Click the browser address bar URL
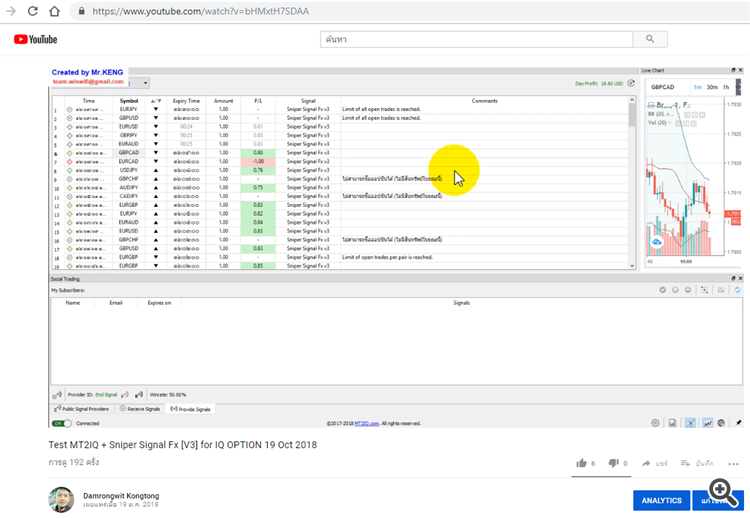 click(200, 11)
